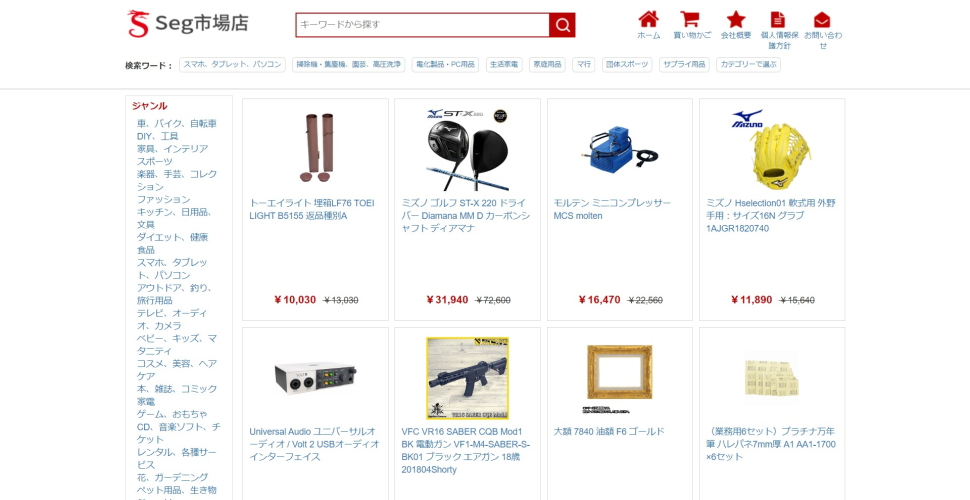View the Mizuno ST-X 220 driver image
Screen dimensions: 970x500
point(467,149)
